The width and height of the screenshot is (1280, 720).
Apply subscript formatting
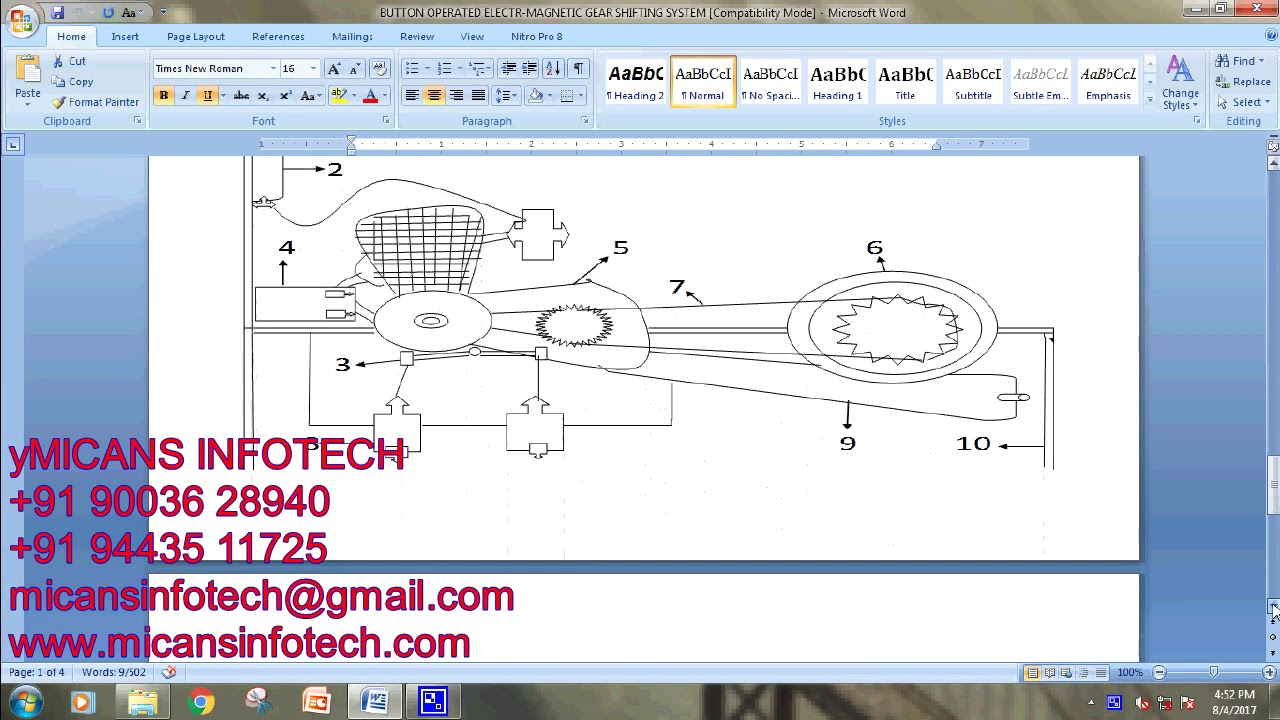(x=263, y=96)
